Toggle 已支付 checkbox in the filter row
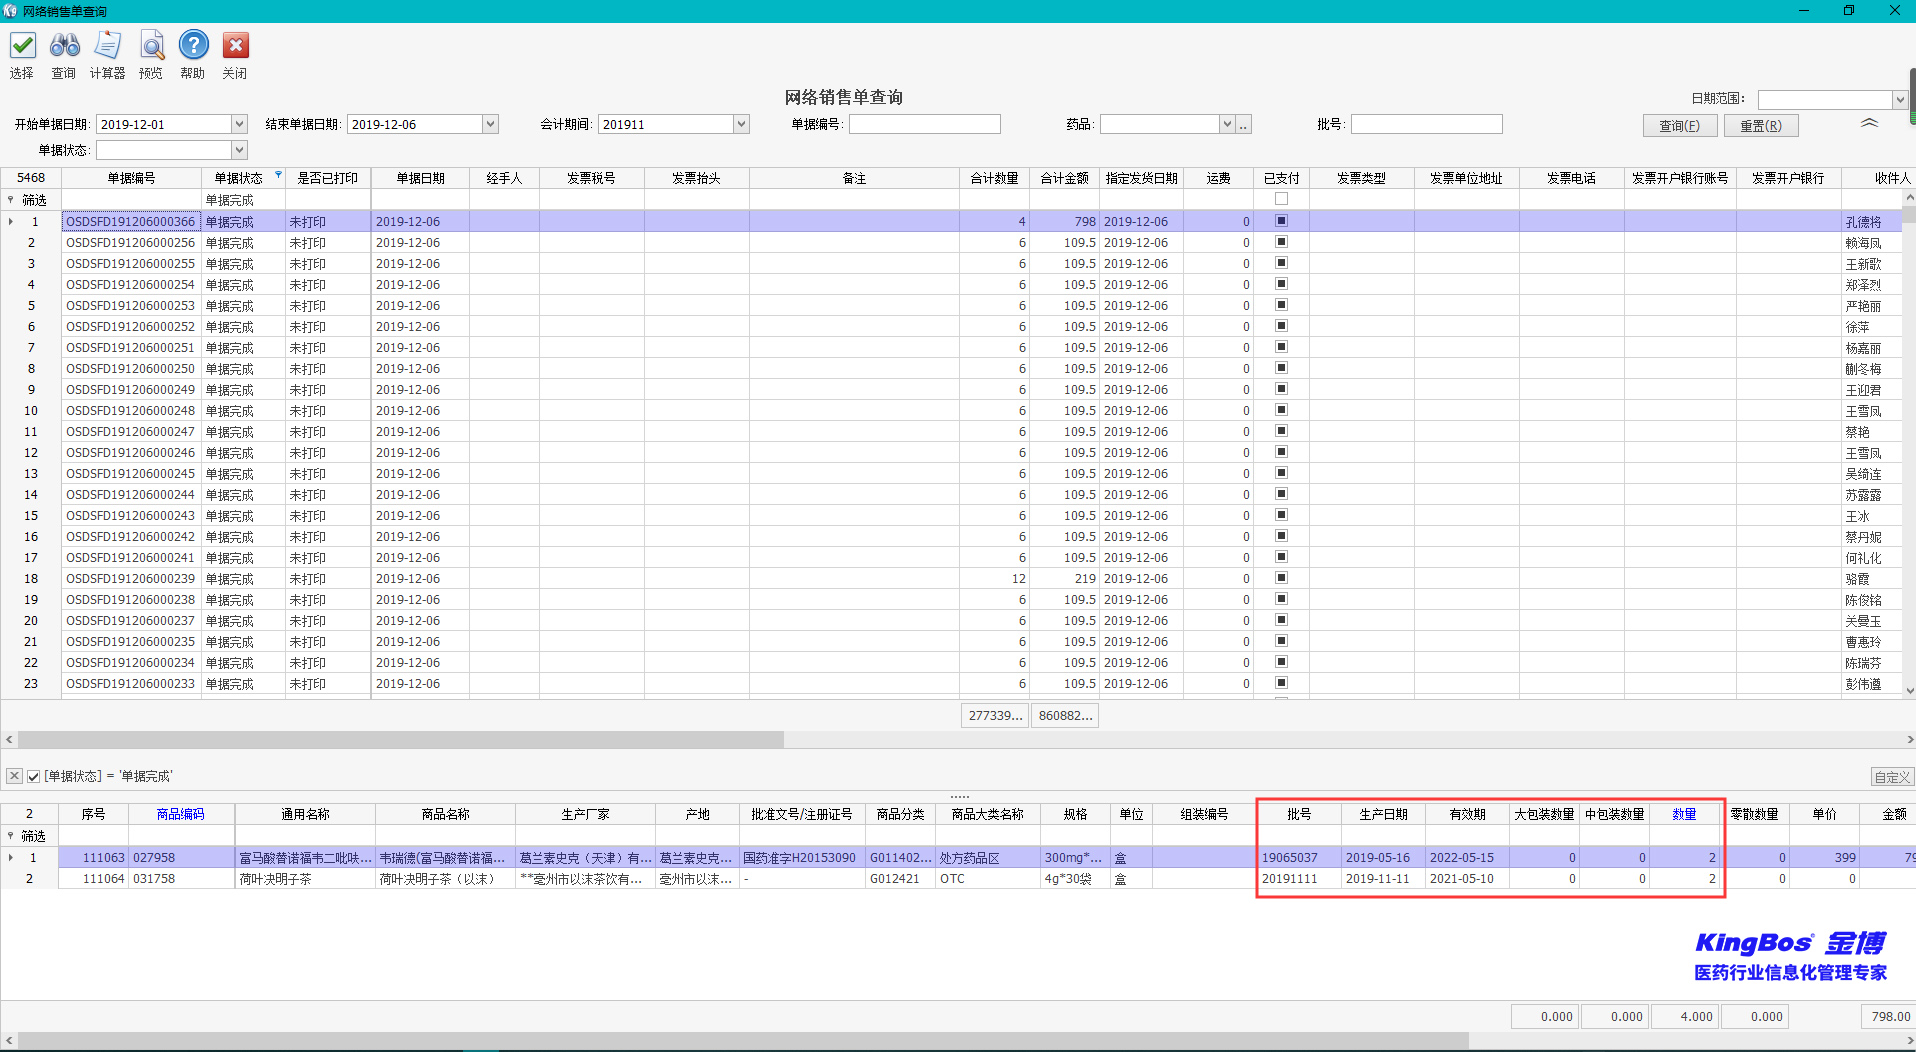The width and height of the screenshot is (1916, 1052). tap(1281, 199)
